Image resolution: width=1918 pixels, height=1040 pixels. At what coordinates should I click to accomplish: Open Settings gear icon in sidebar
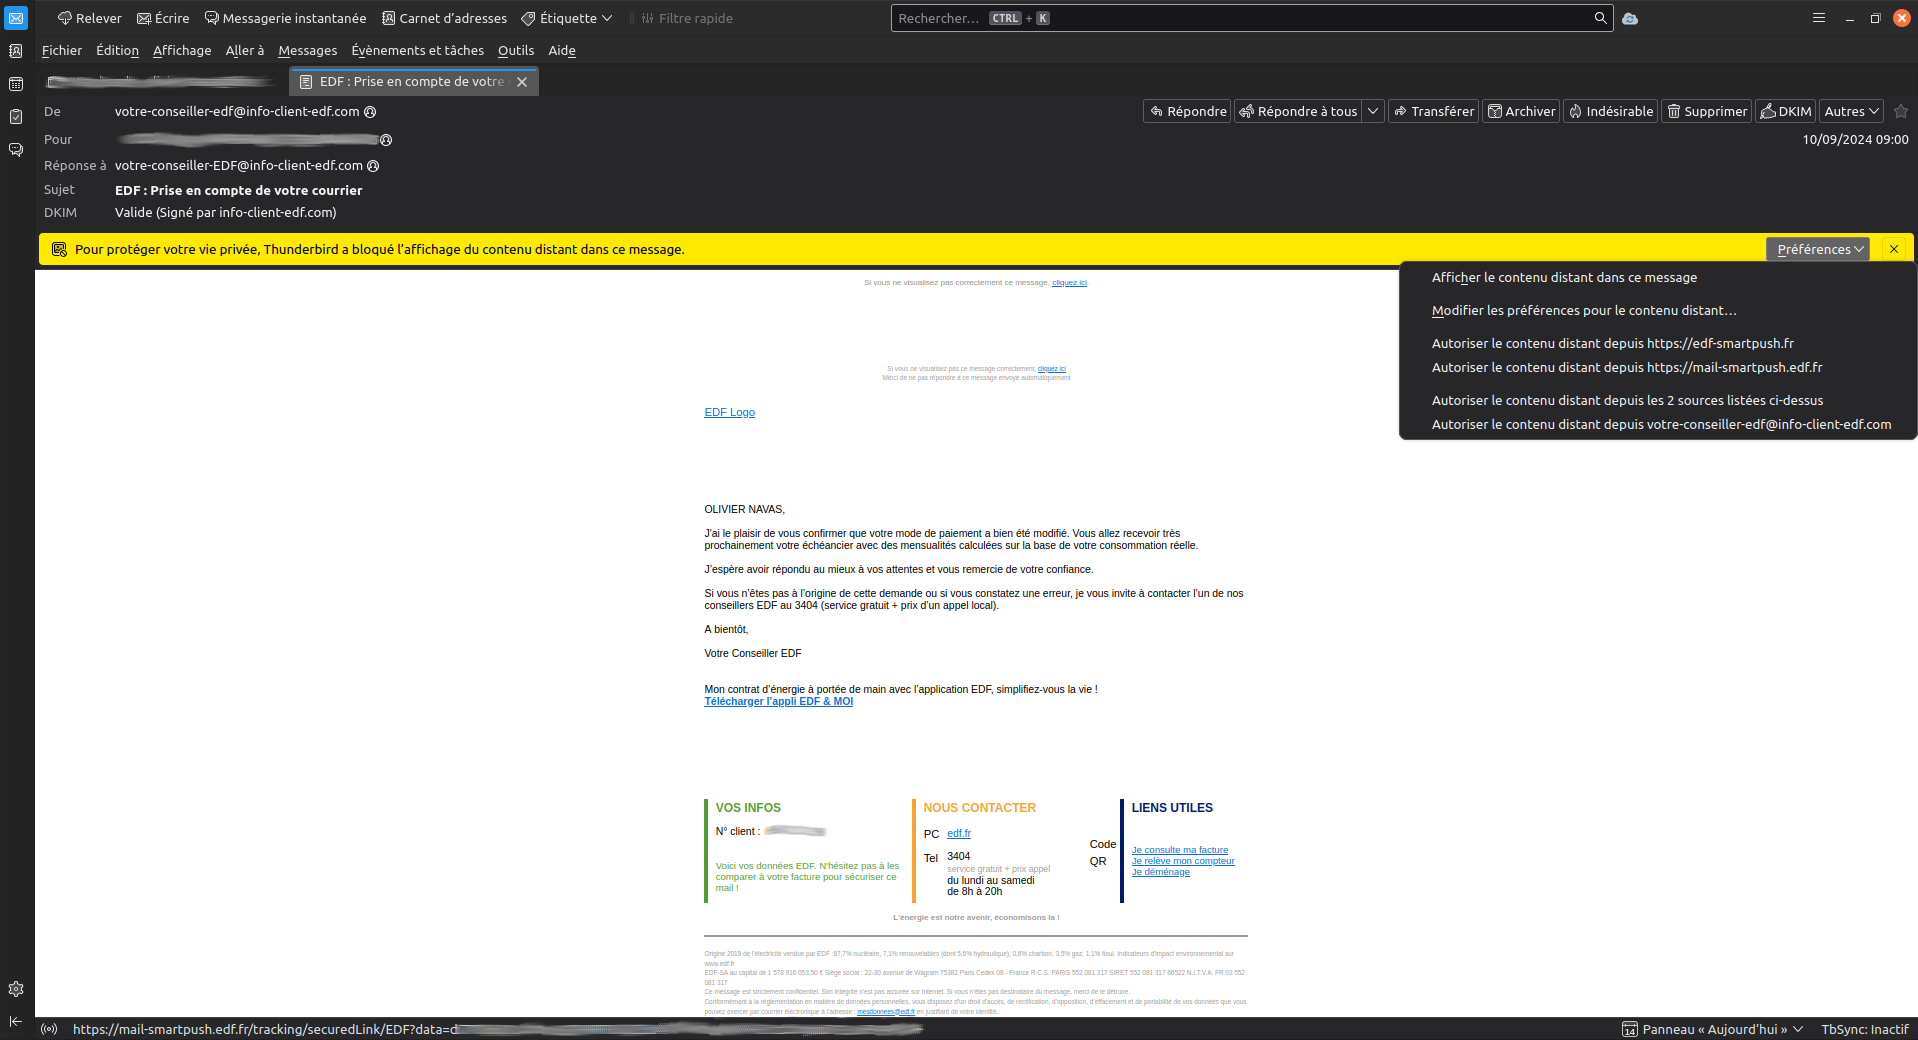(x=16, y=989)
